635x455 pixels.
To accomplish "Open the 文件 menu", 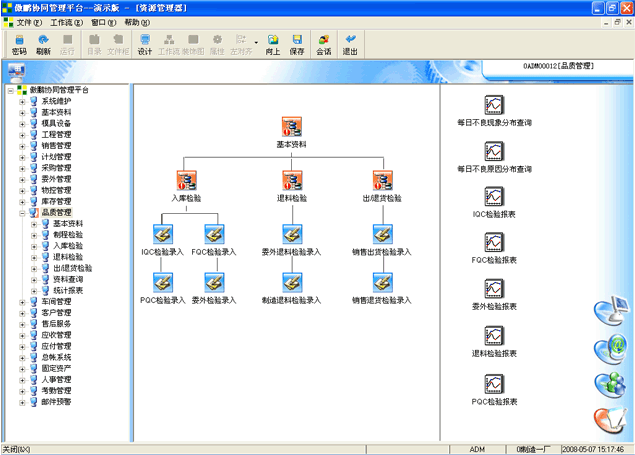I will (28, 22).
